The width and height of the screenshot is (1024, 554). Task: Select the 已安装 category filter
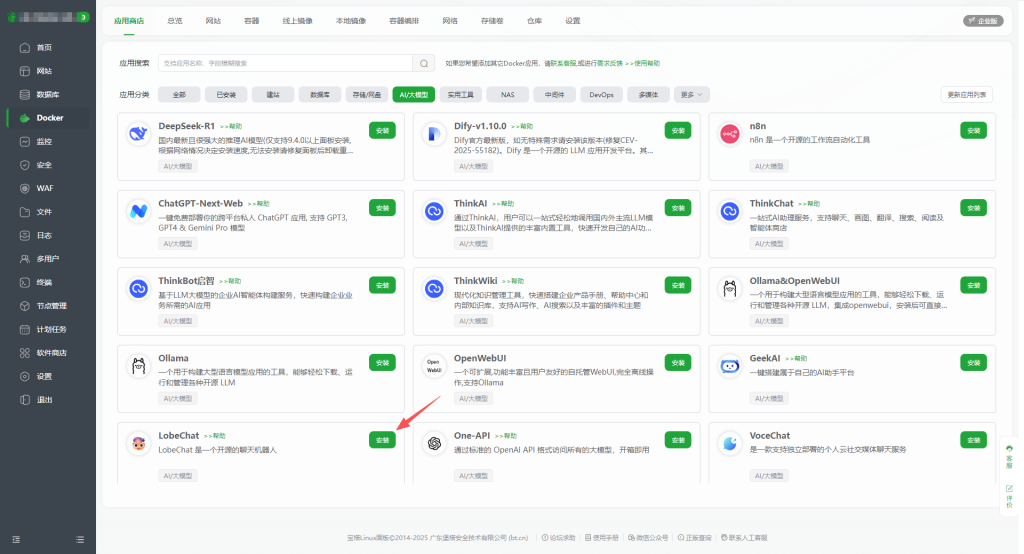[x=226, y=95]
